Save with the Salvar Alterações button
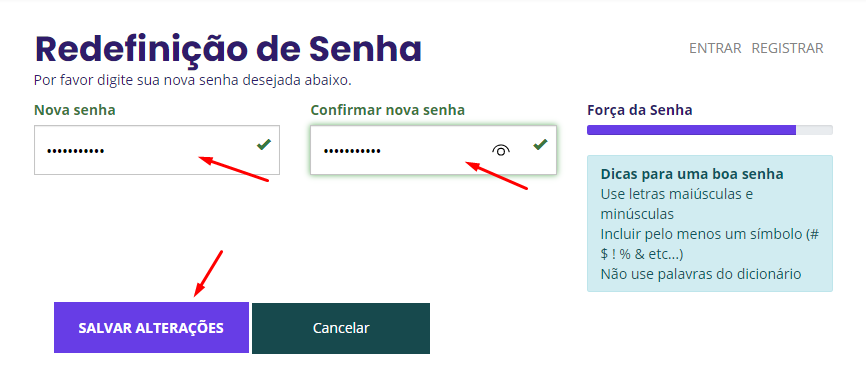Image resolution: width=866 pixels, height=392 pixels. coord(151,328)
